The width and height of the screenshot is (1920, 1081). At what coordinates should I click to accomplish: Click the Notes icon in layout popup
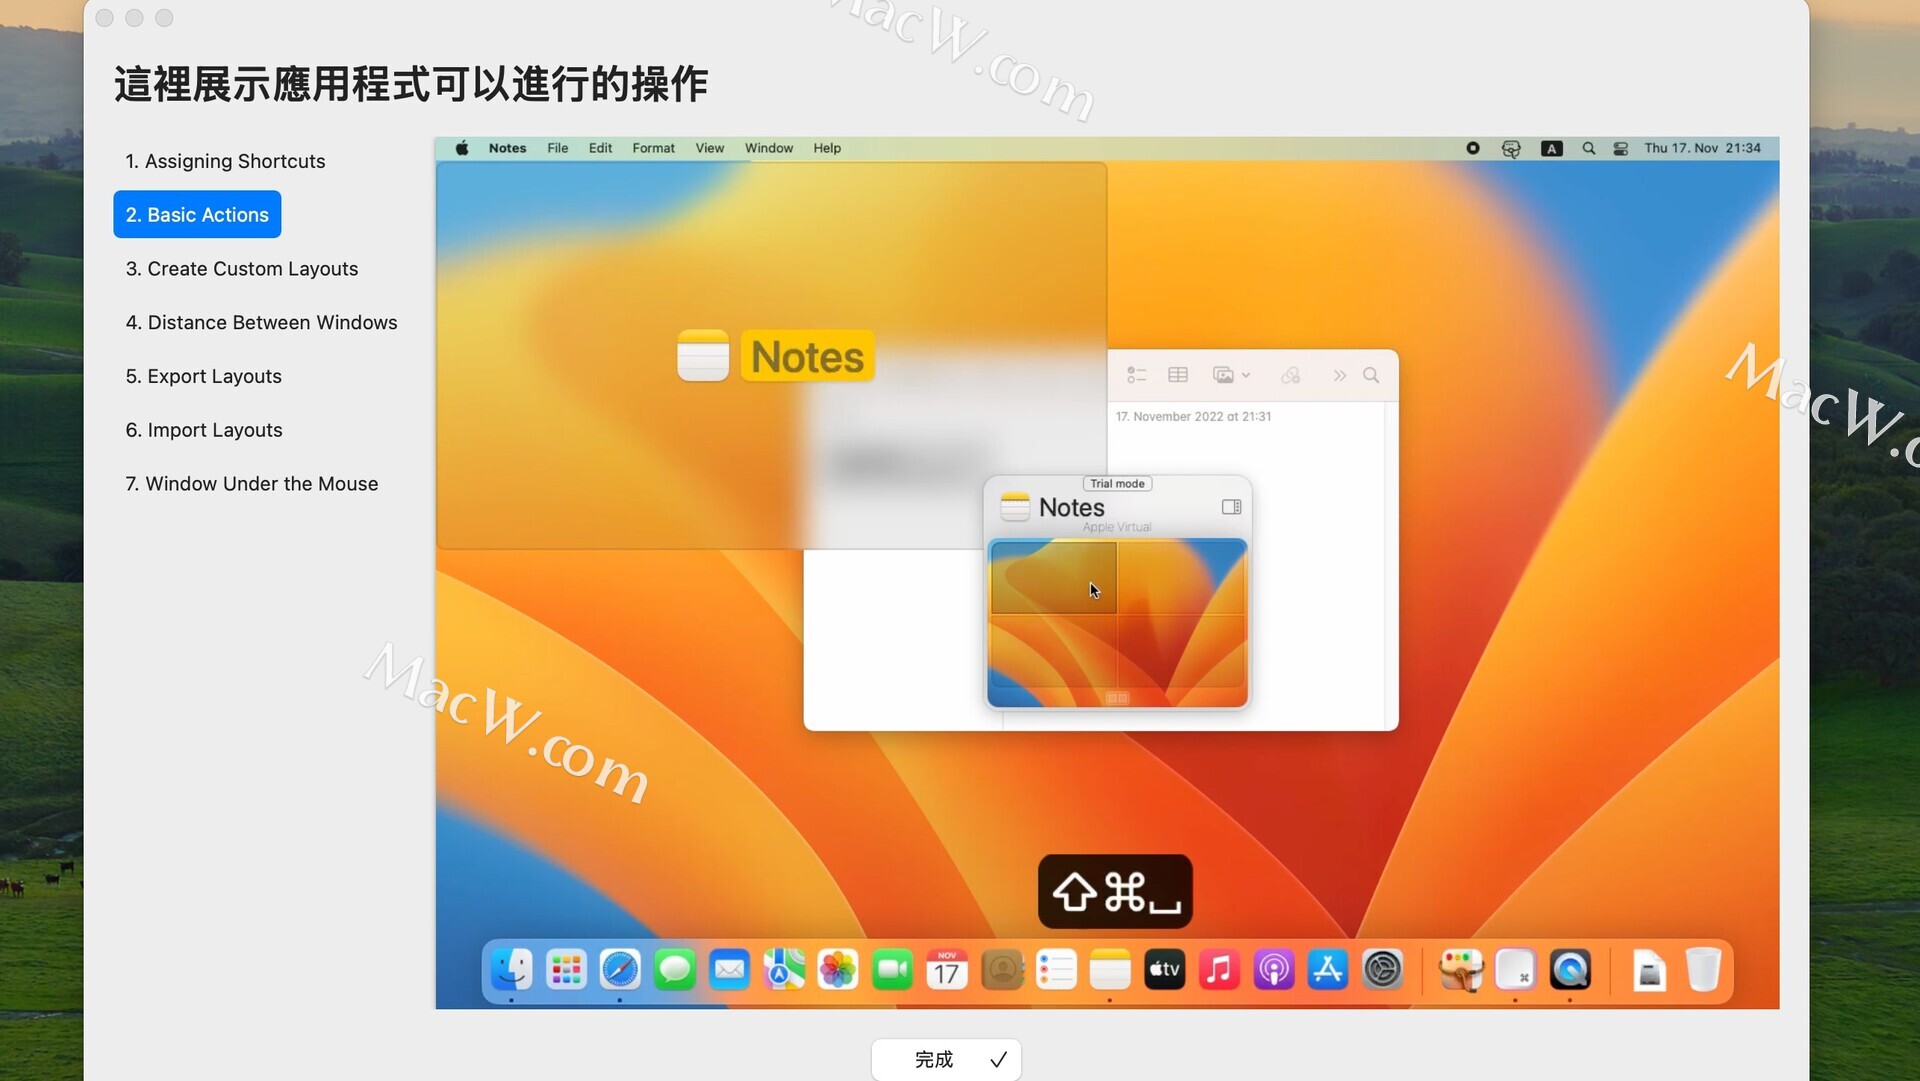click(x=1015, y=507)
